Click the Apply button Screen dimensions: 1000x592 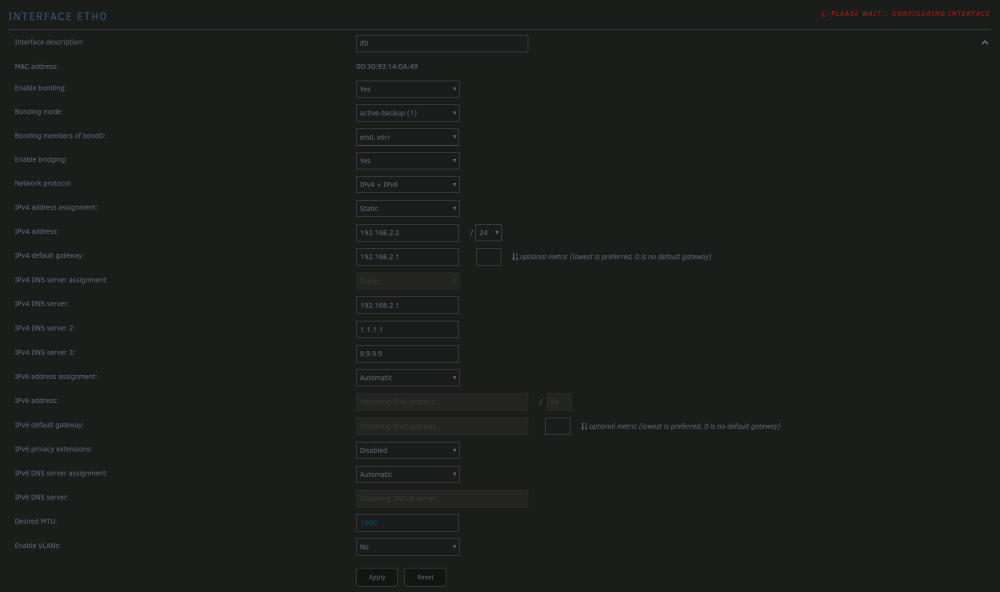click(x=376, y=577)
